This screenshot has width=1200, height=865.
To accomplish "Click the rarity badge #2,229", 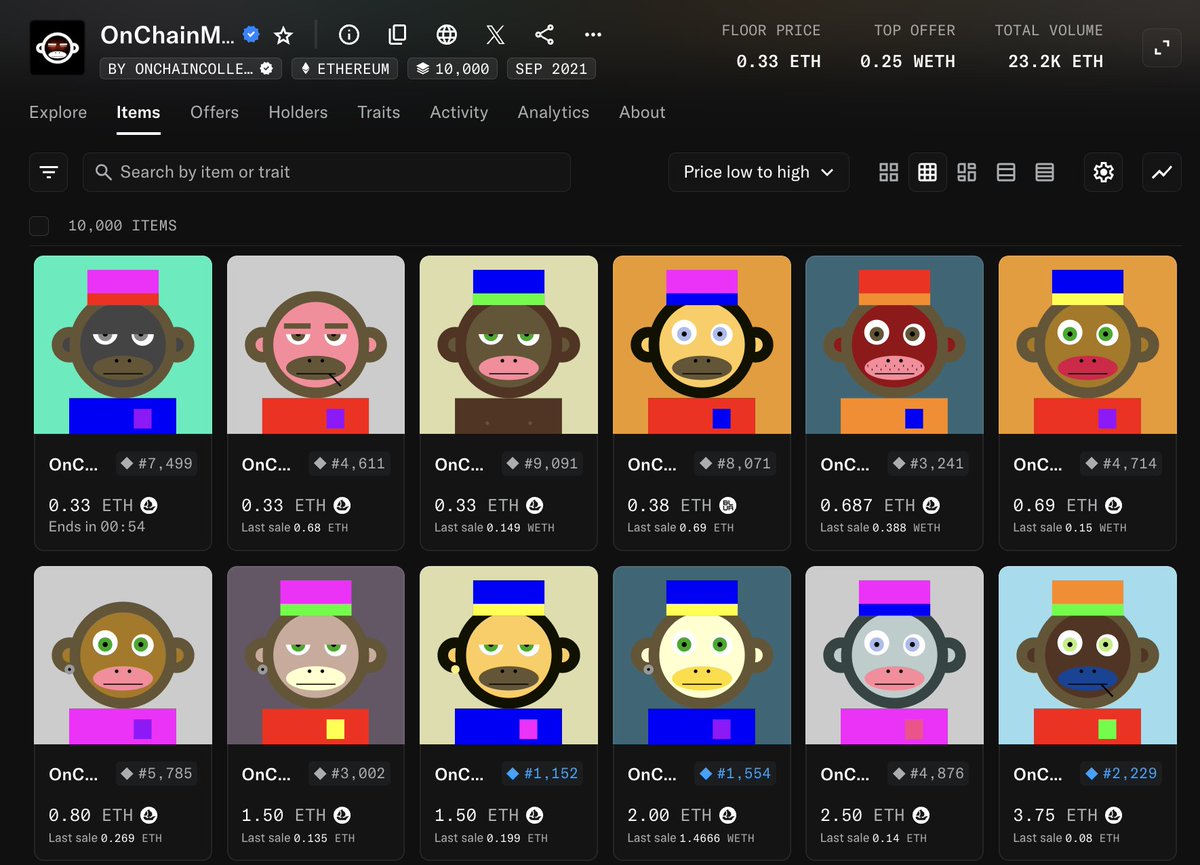I will (x=1119, y=774).
